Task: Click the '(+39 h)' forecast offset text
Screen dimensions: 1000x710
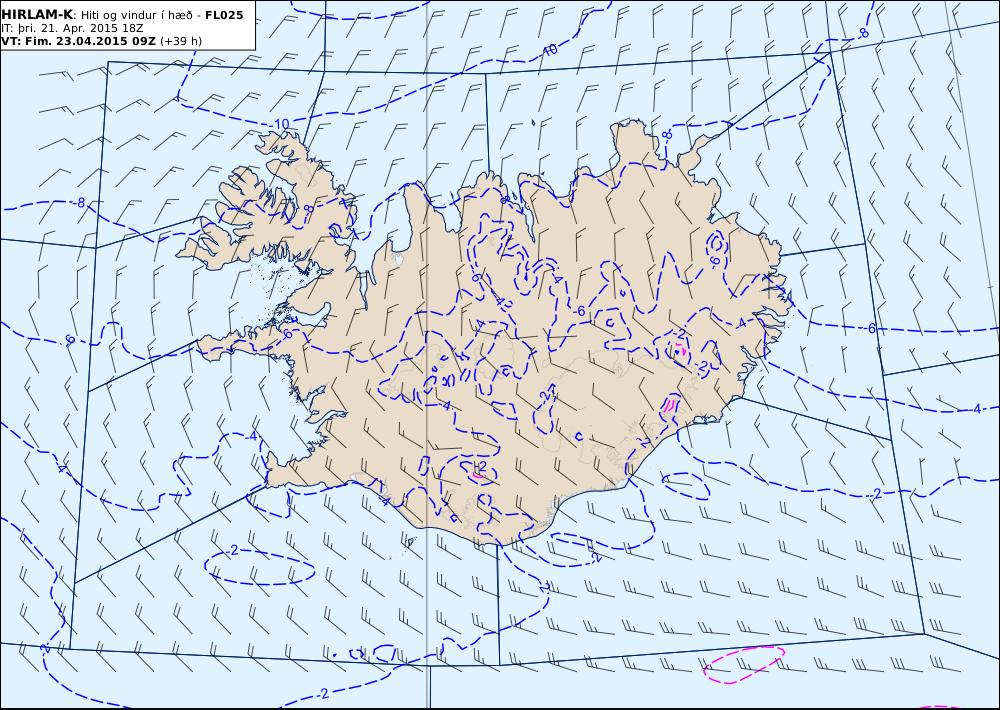Action: 180,41
